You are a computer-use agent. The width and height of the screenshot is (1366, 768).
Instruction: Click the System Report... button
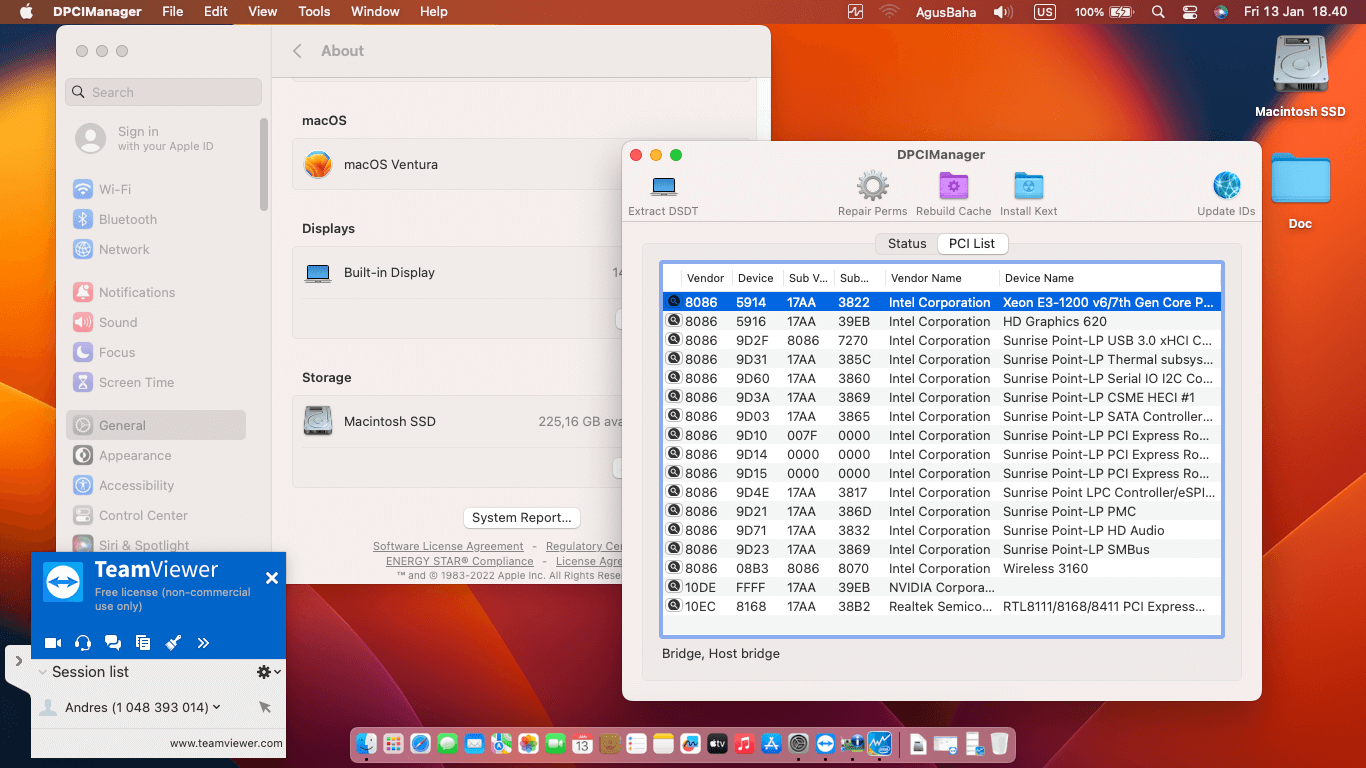click(x=522, y=517)
